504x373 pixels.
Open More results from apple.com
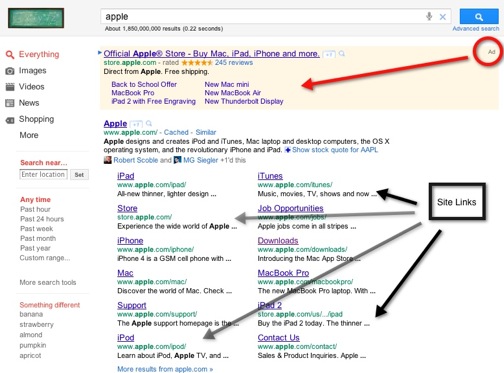click(165, 369)
